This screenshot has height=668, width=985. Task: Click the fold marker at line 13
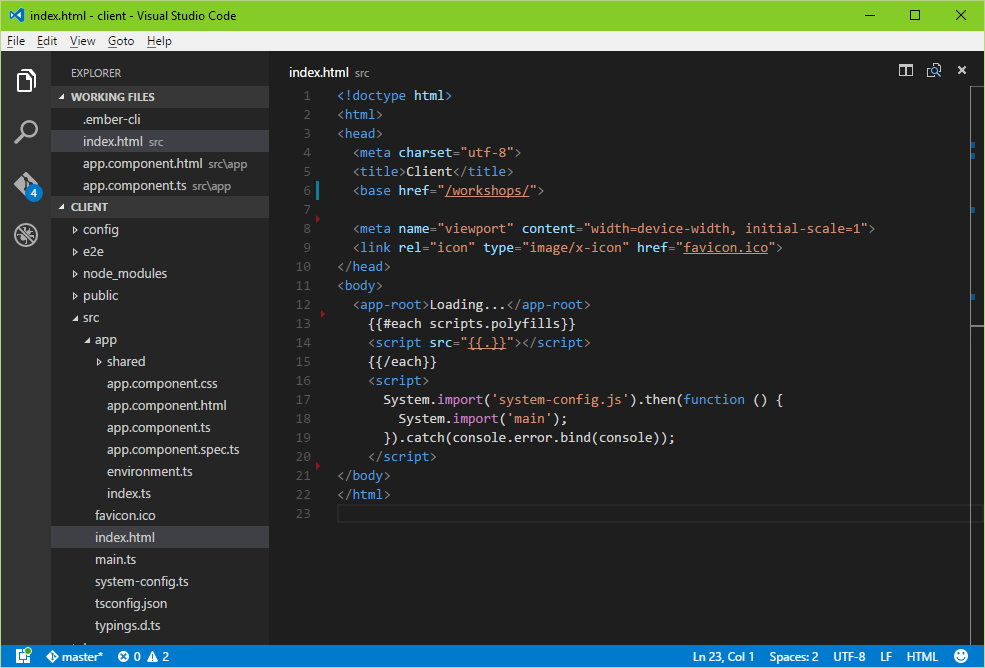click(323, 314)
